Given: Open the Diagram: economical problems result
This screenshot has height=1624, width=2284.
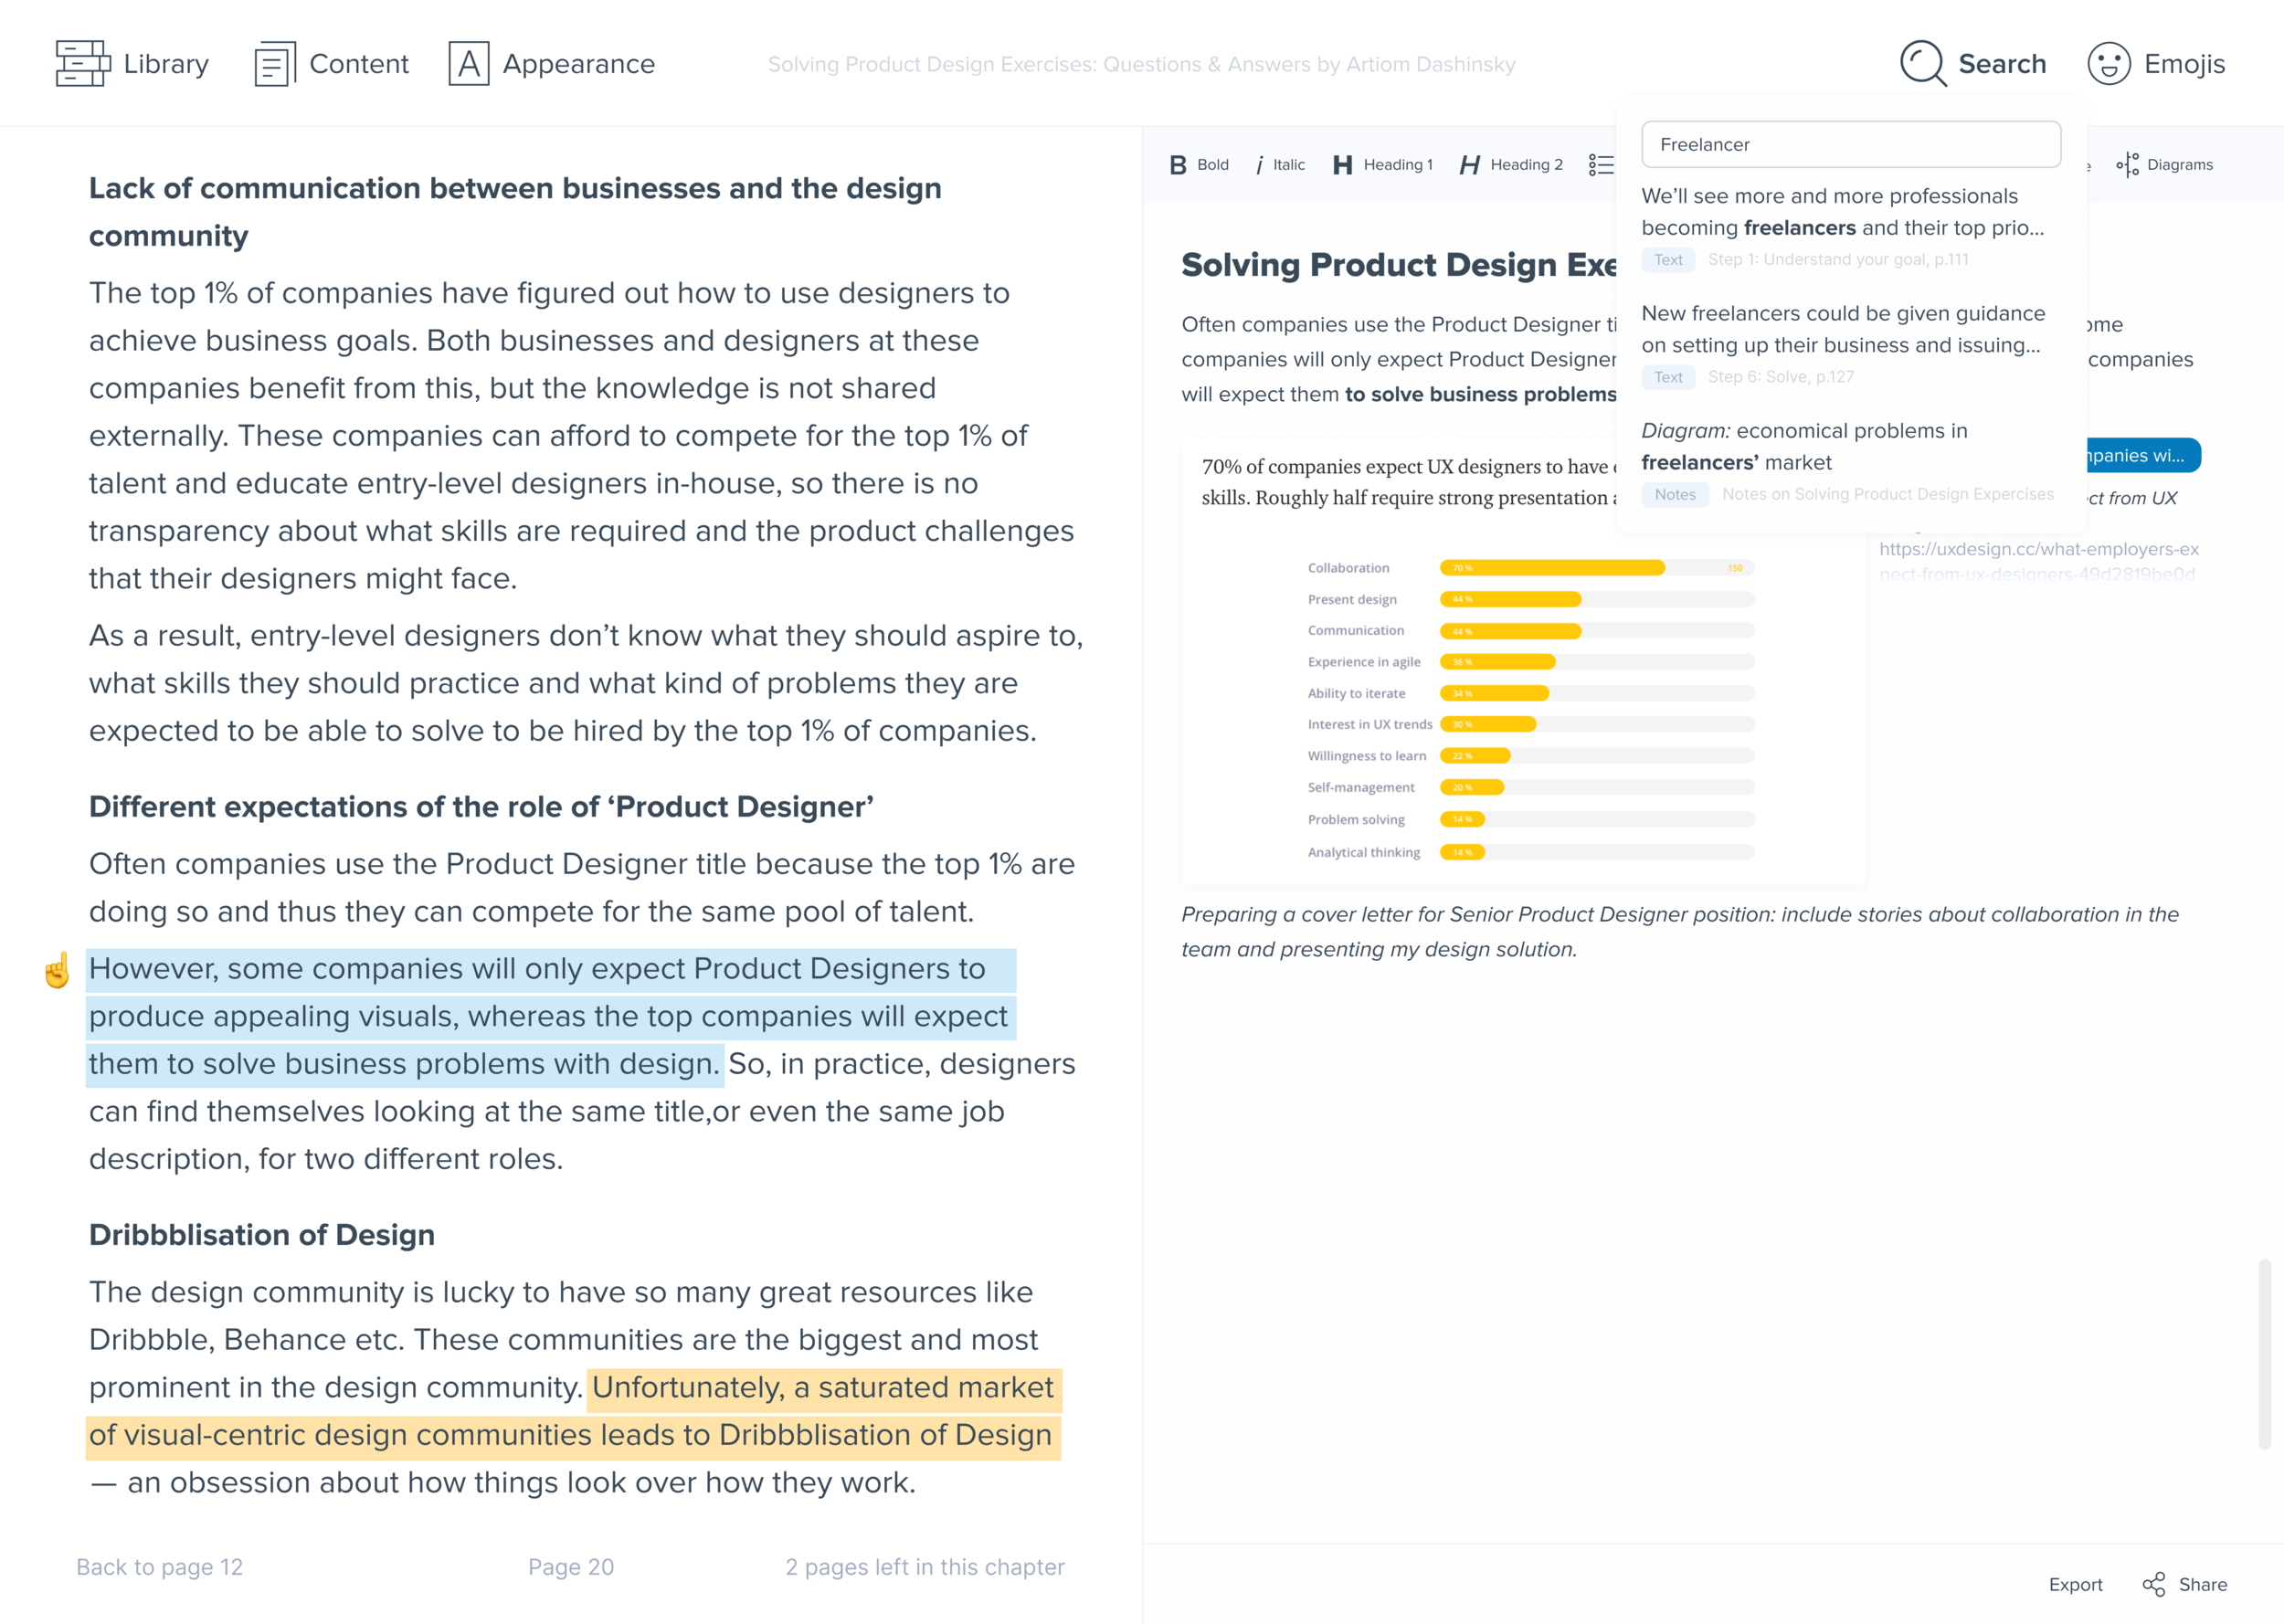Looking at the screenshot, I should [1804, 447].
